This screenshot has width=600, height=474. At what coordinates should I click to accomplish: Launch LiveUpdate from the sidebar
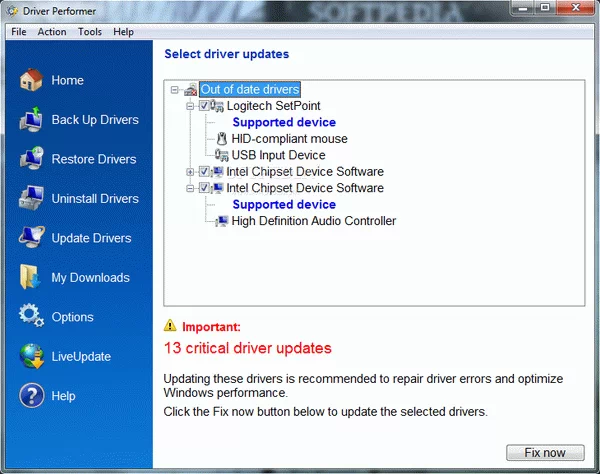click(81, 357)
